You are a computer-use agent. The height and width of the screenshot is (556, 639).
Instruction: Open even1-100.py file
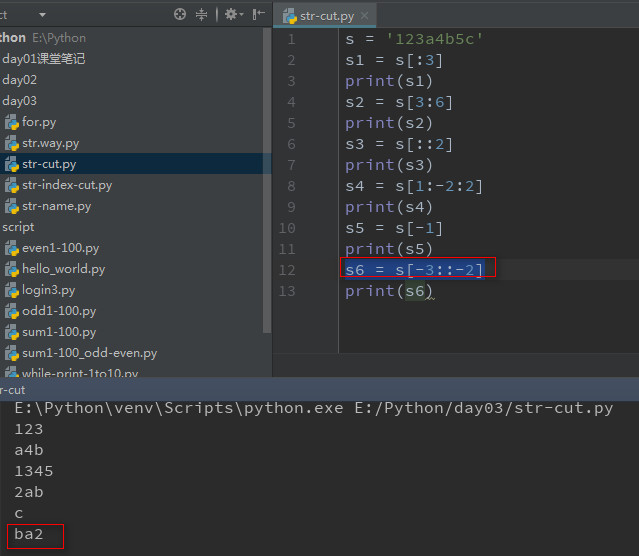click(x=61, y=248)
